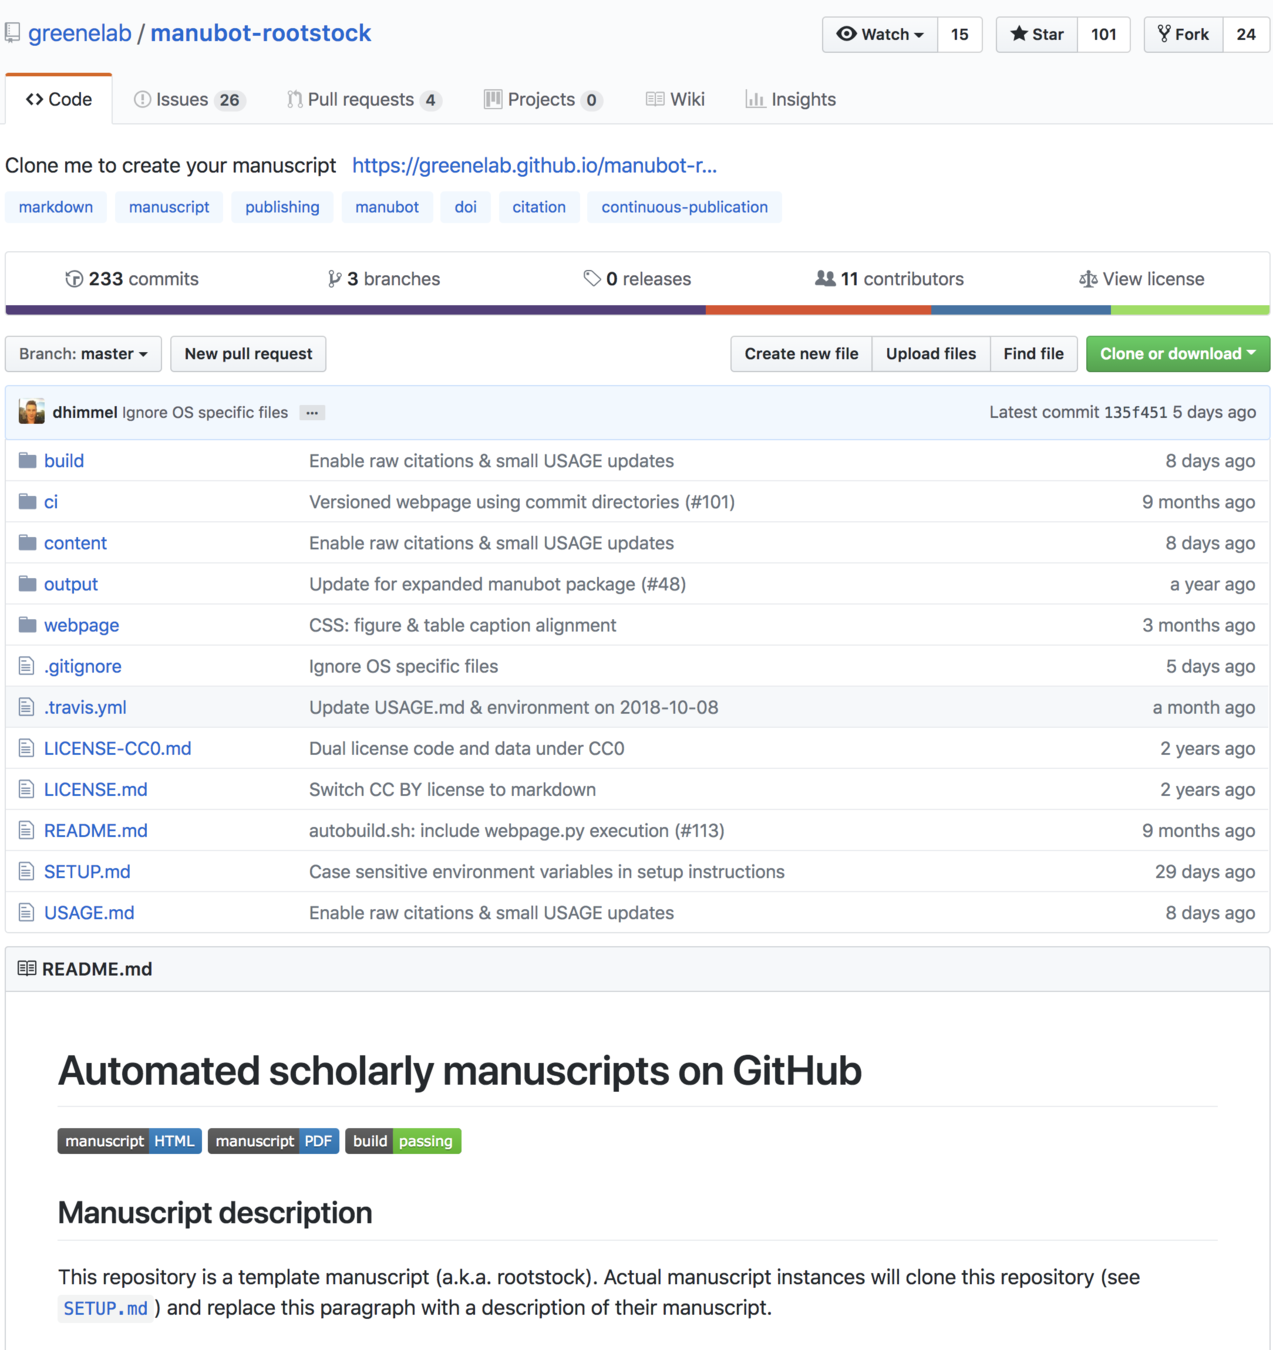
Task: Open the forks count 24
Action: [x=1246, y=34]
